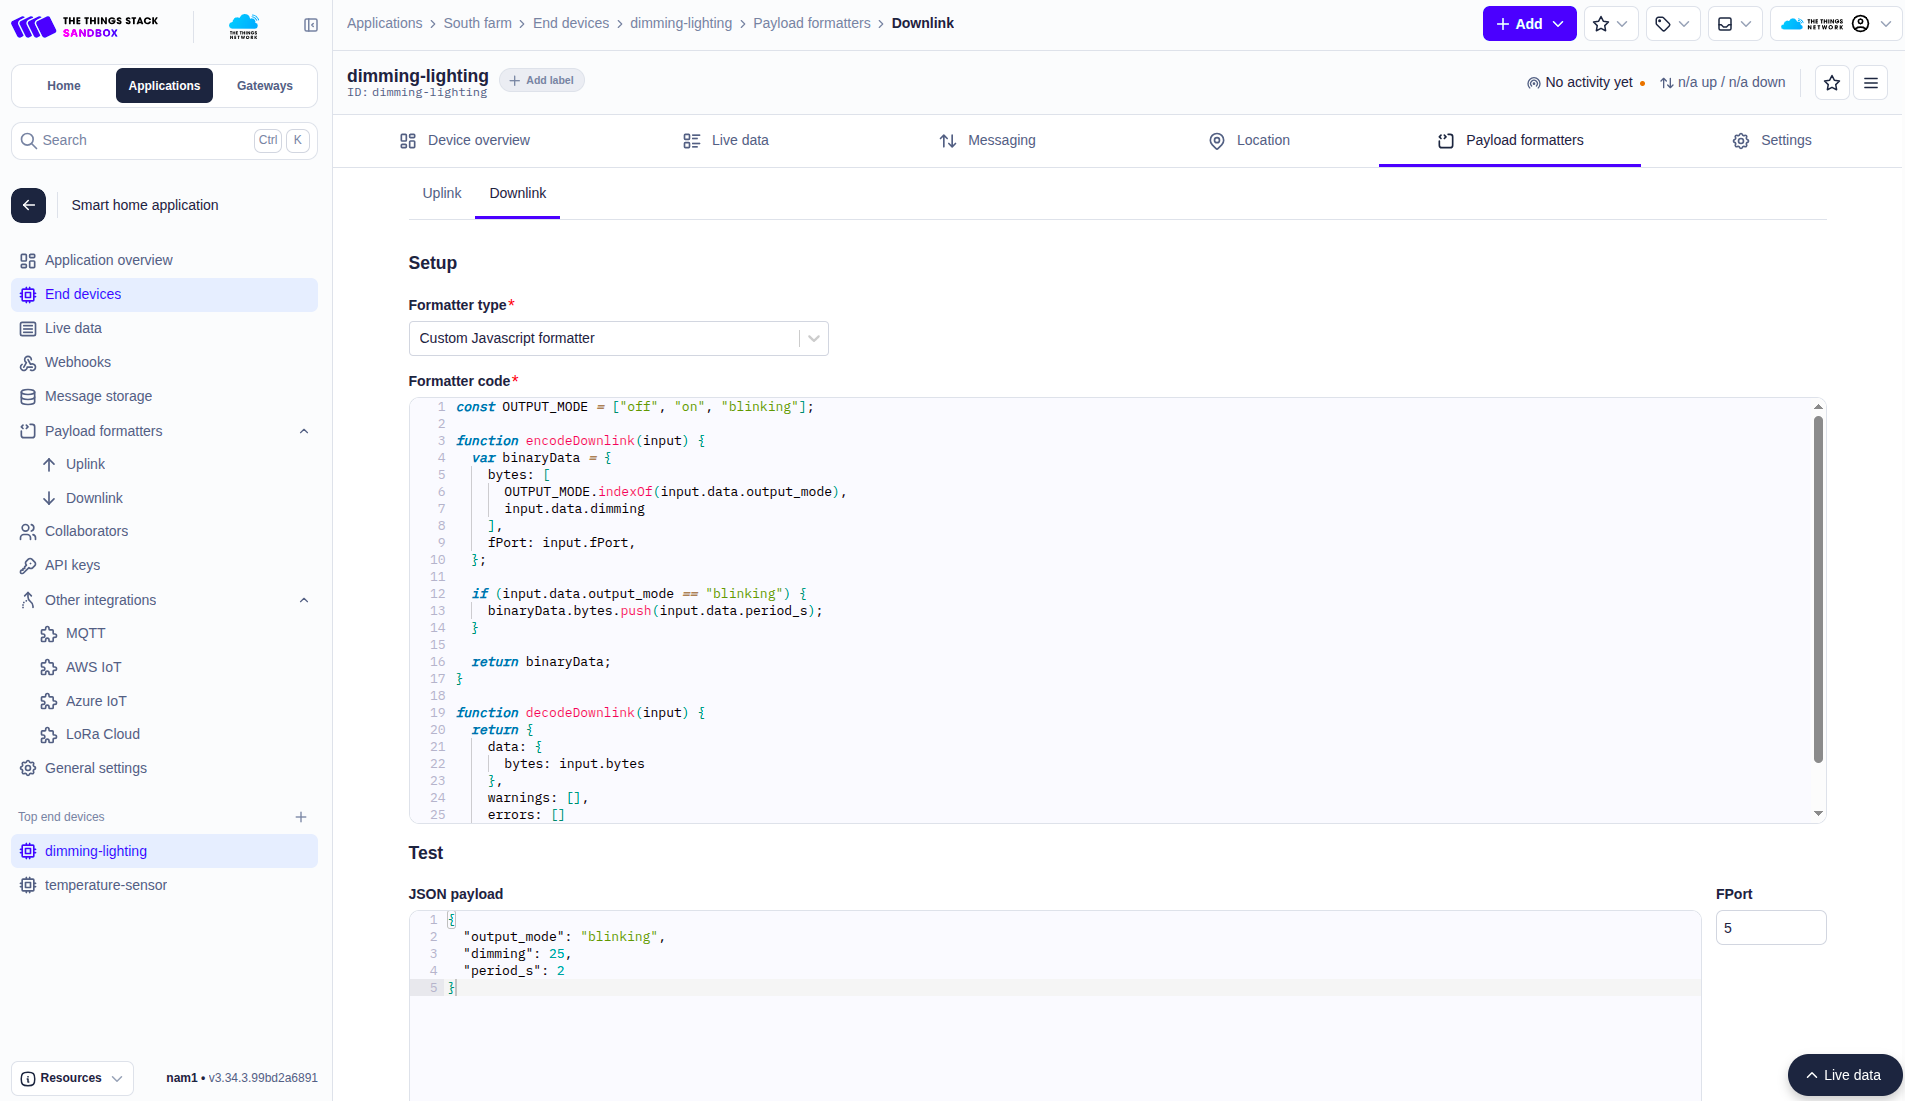Switch to the Uplink tab
Image resolution: width=1905 pixels, height=1101 pixels.
coord(441,193)
